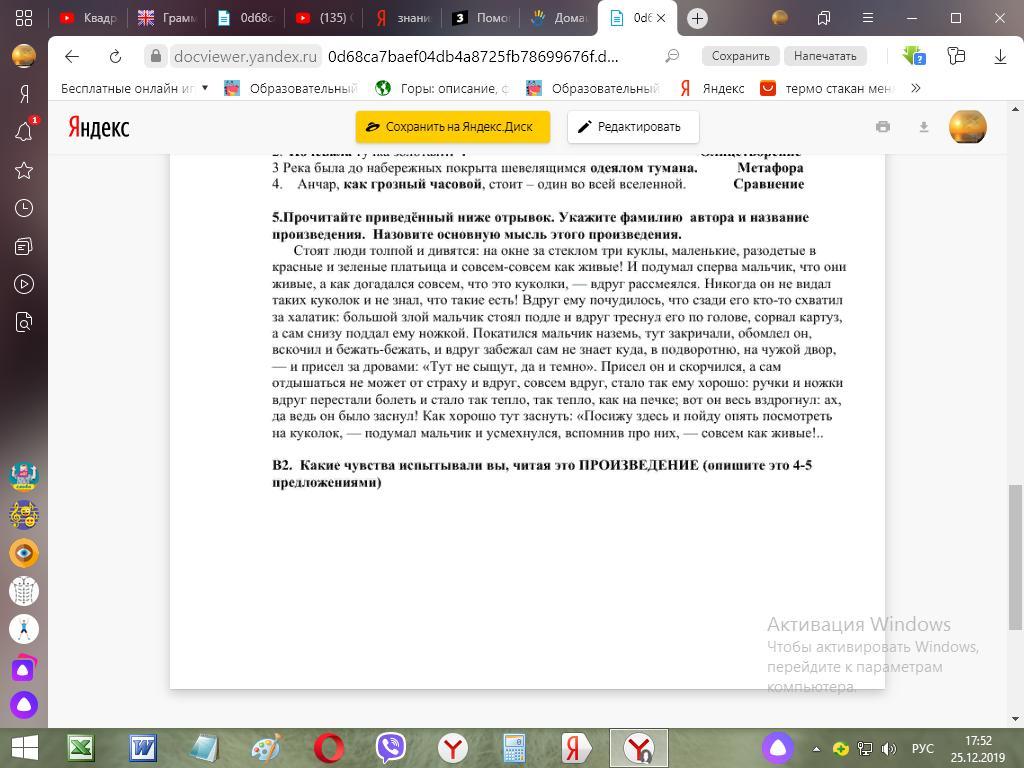The width and height of the screenshot is (1024, 768).
Task: Open Calculator from the taskbar
Action: 514,748
